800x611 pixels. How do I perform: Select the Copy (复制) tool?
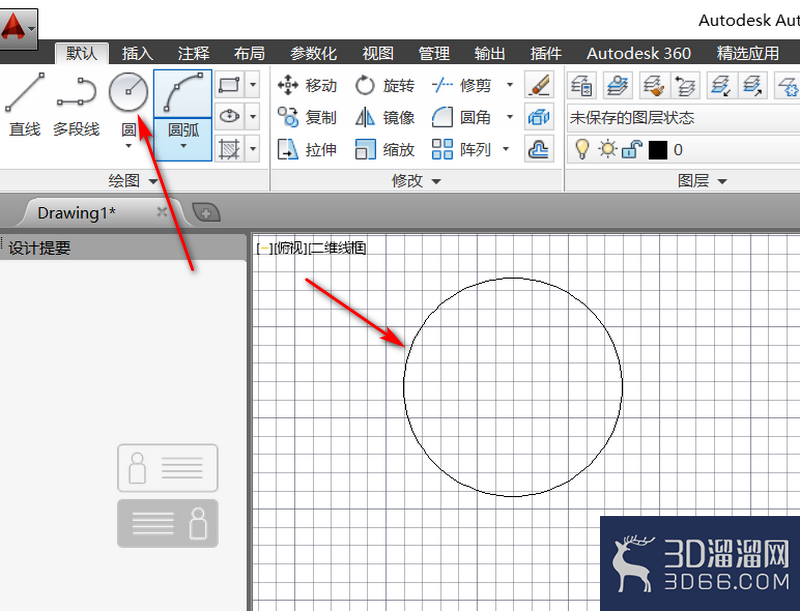307,117
